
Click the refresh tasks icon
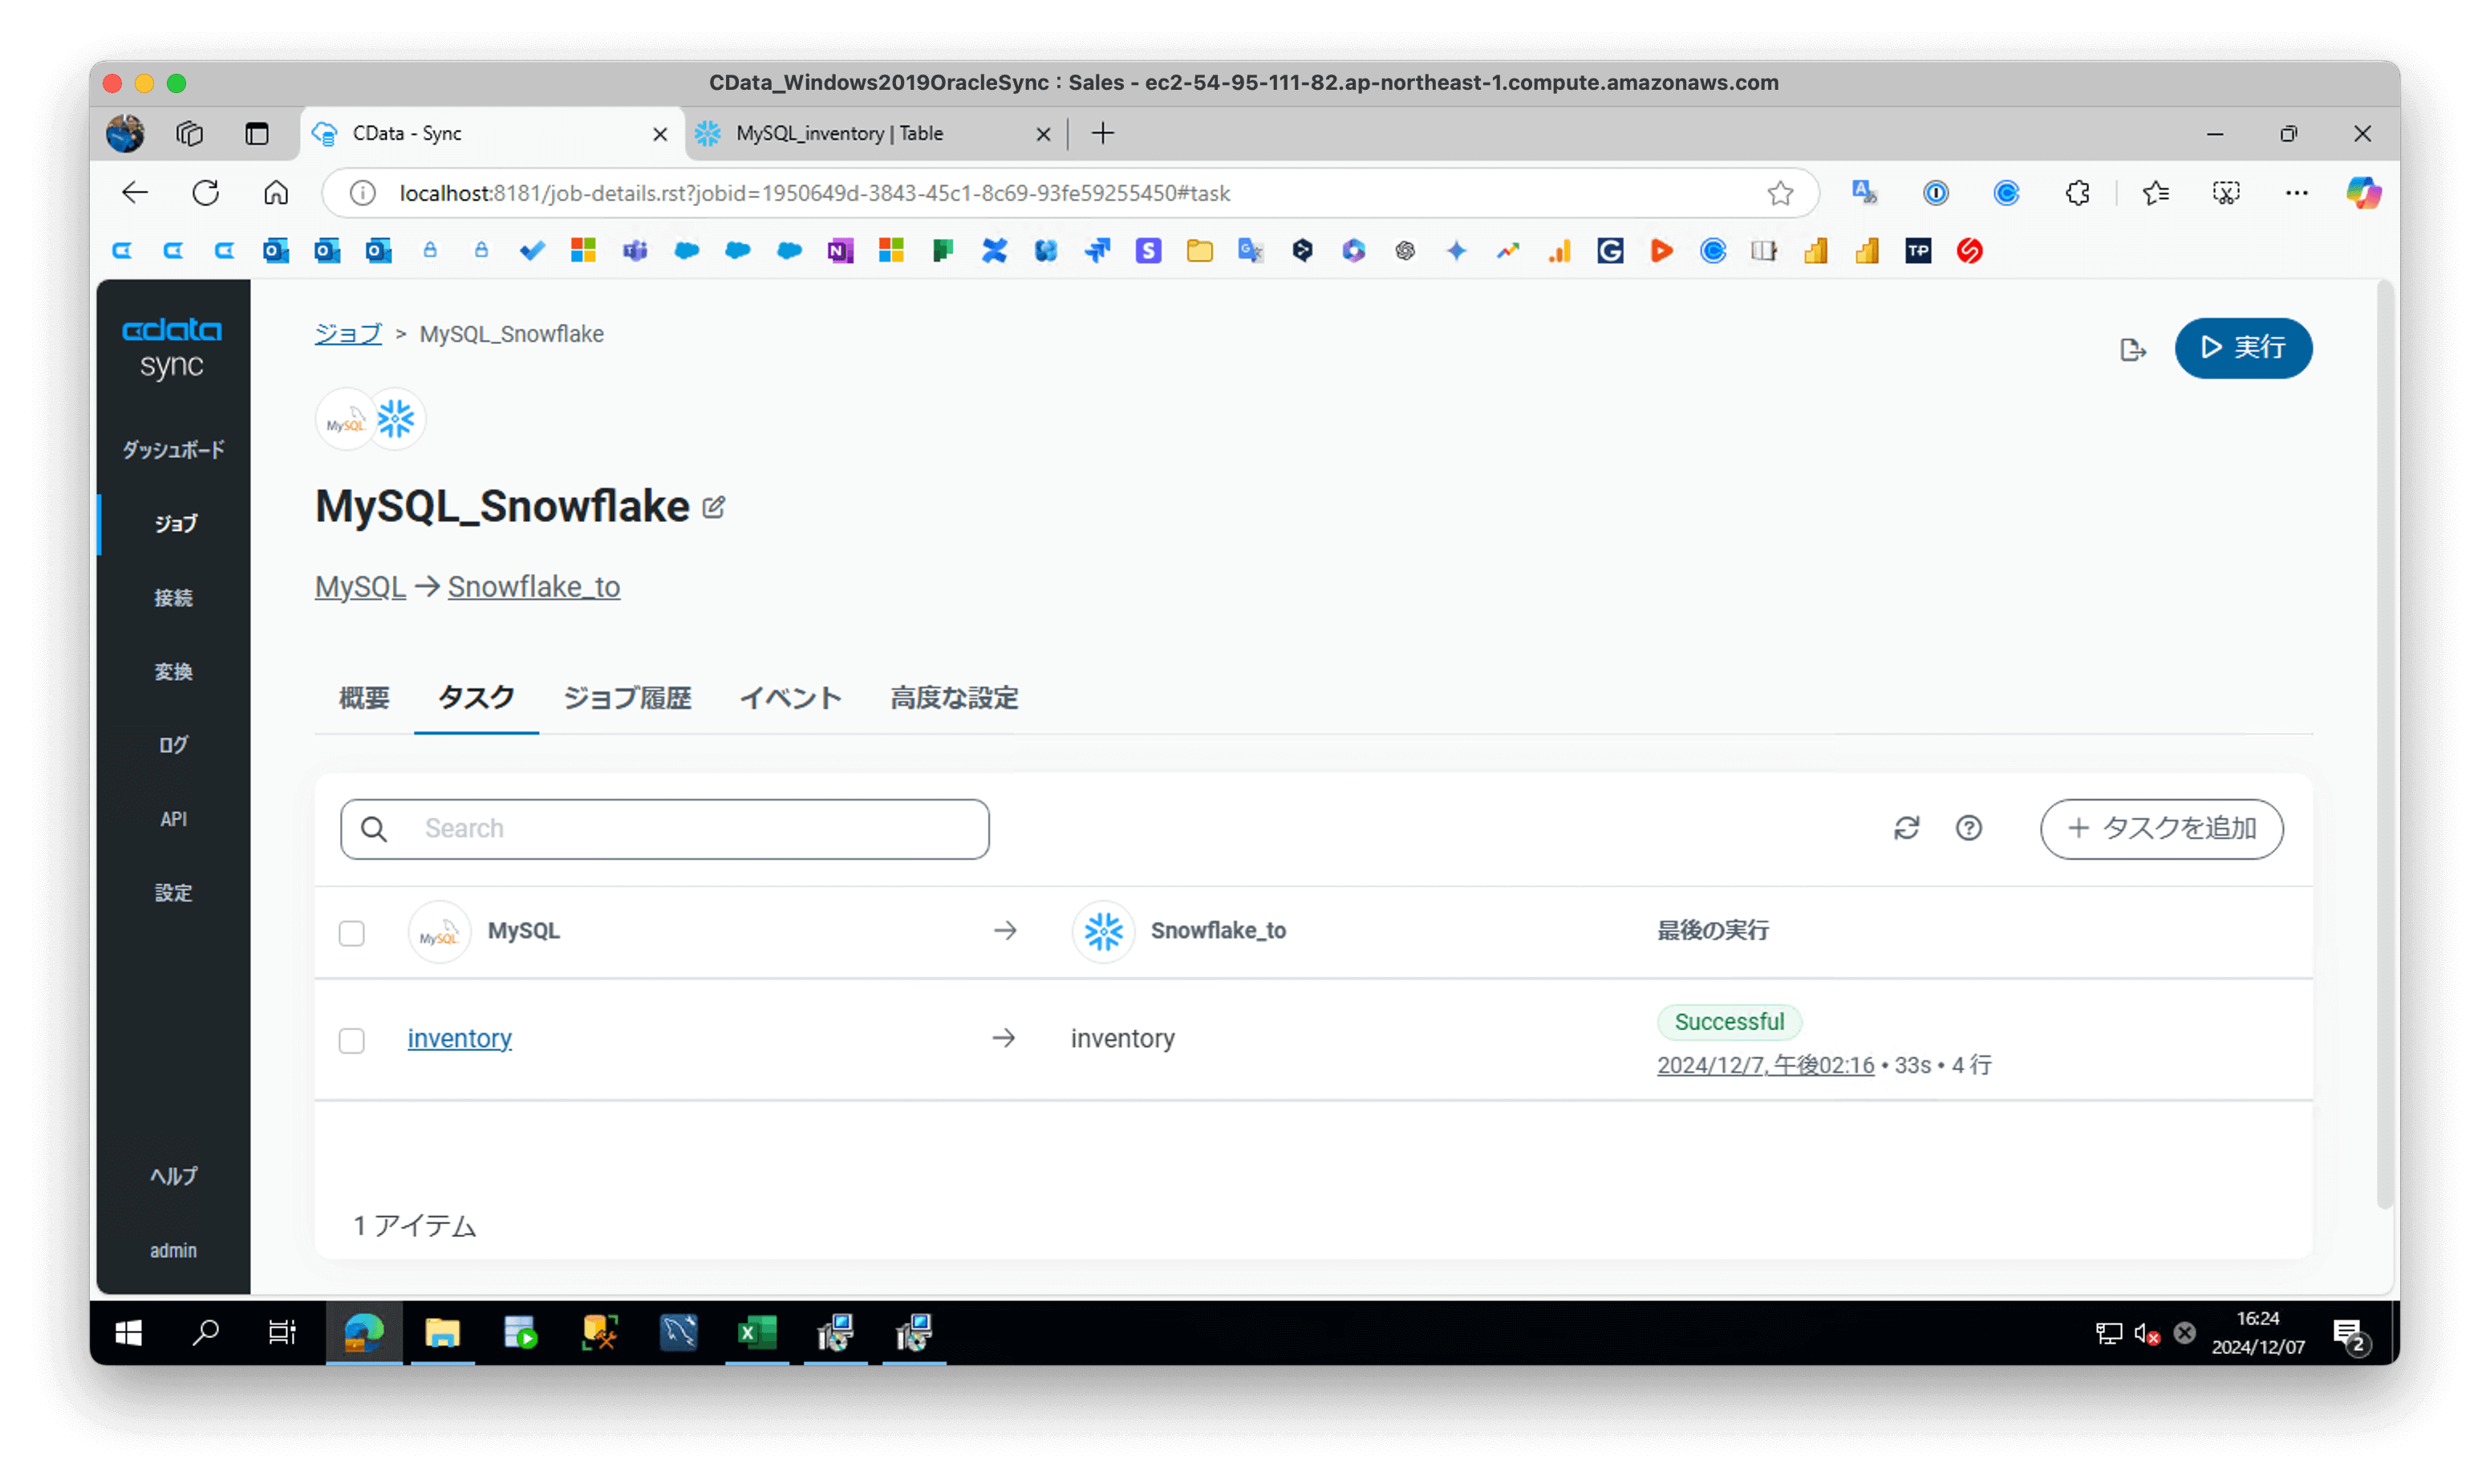[1906, 828]
